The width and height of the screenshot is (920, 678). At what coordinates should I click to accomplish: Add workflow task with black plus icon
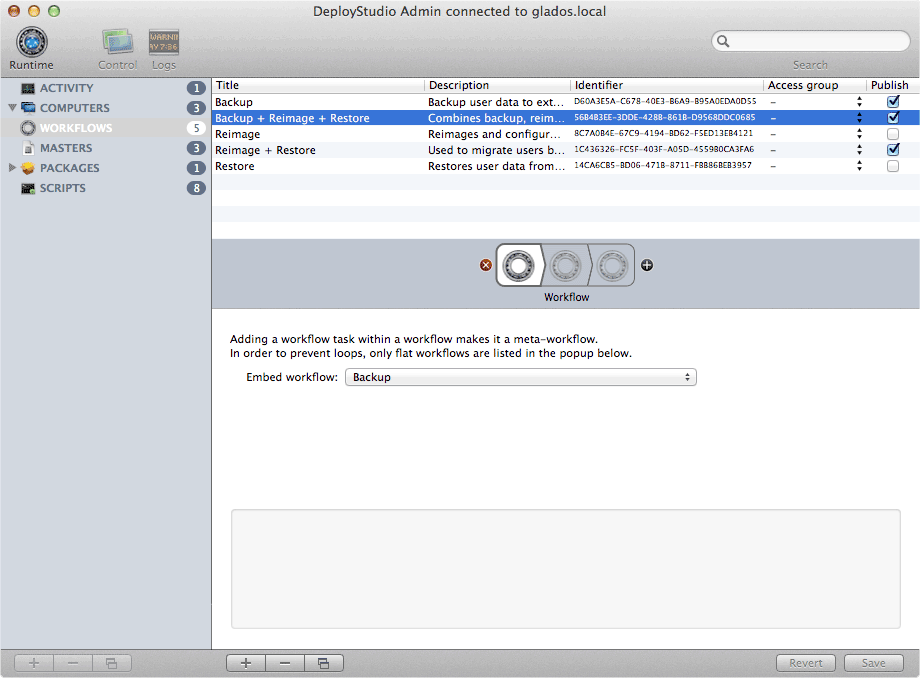[x=647, y=265]
